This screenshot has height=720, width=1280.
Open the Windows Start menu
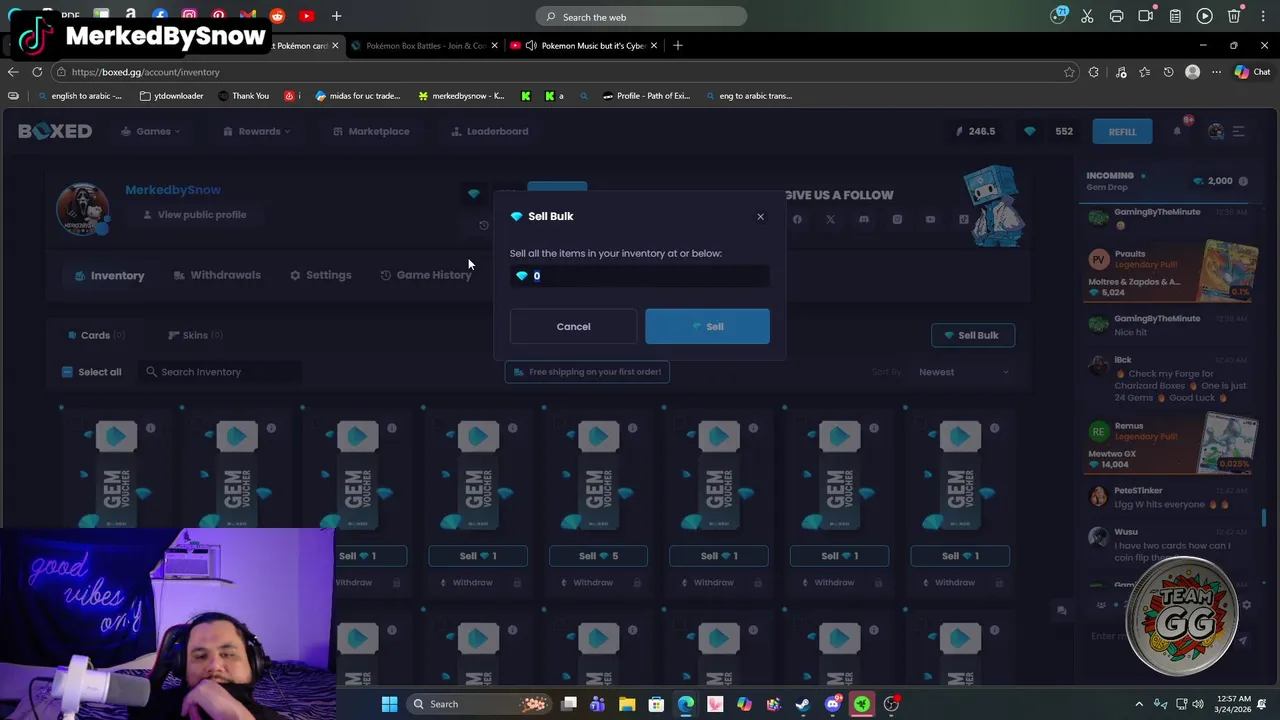coord(389,704)
